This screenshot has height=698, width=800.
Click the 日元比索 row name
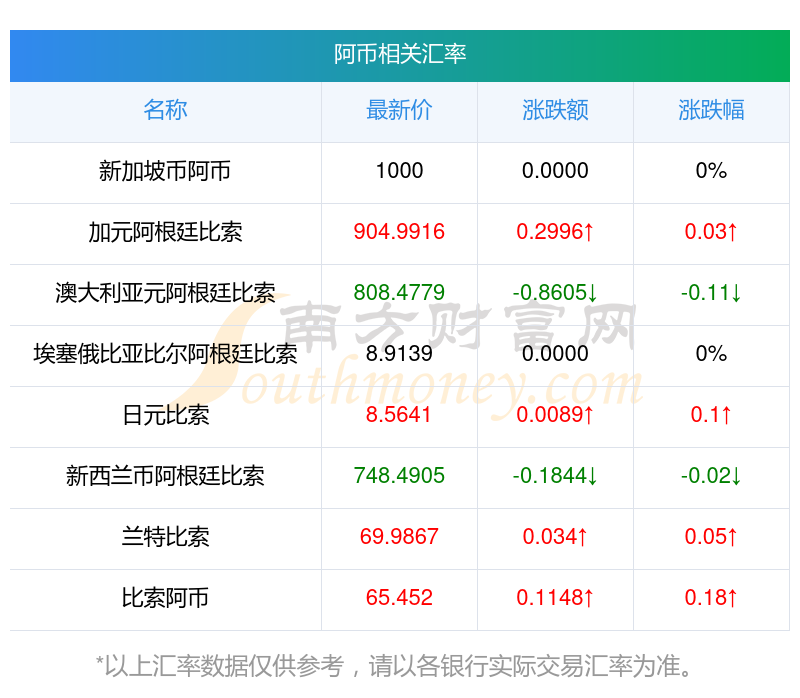coord(166,415)
